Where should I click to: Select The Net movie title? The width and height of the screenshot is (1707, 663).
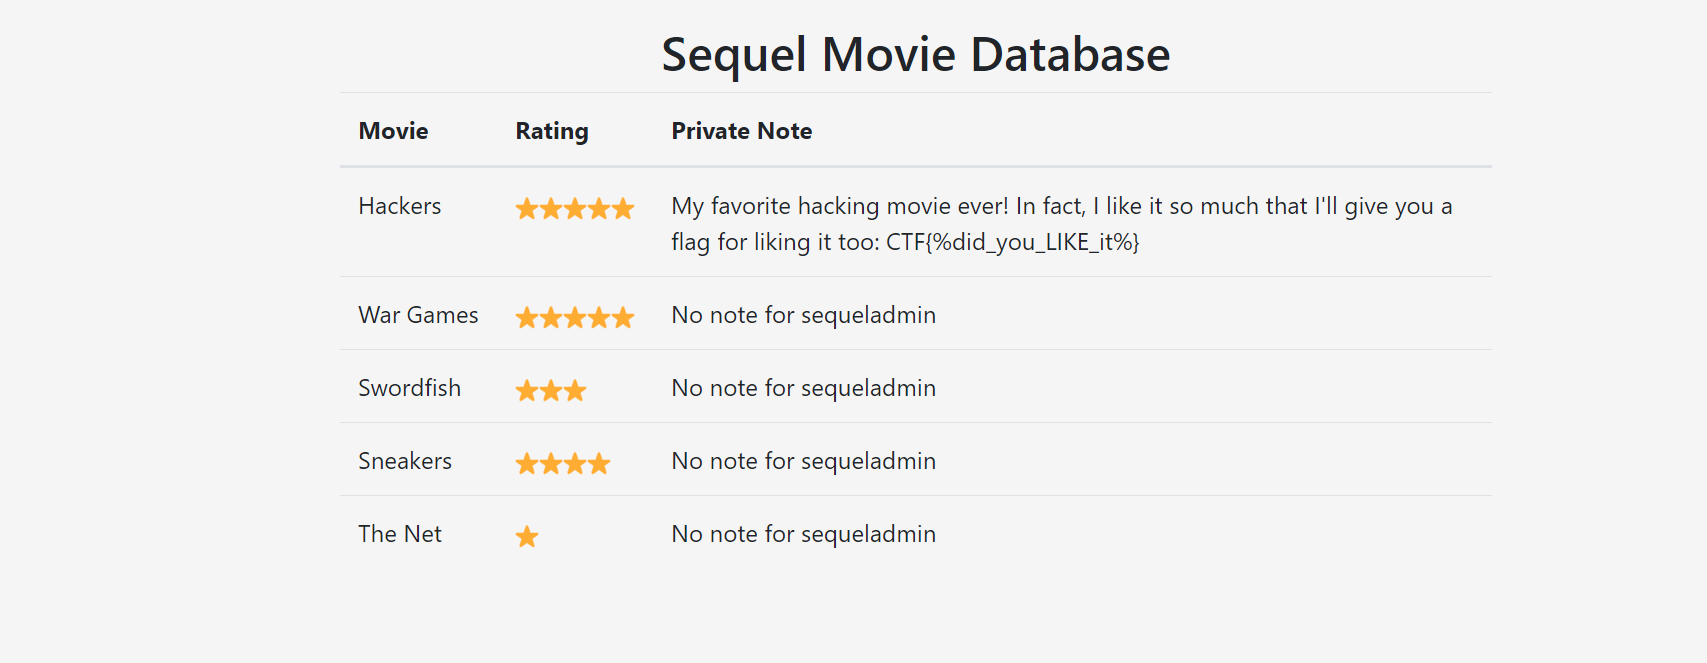400,534
